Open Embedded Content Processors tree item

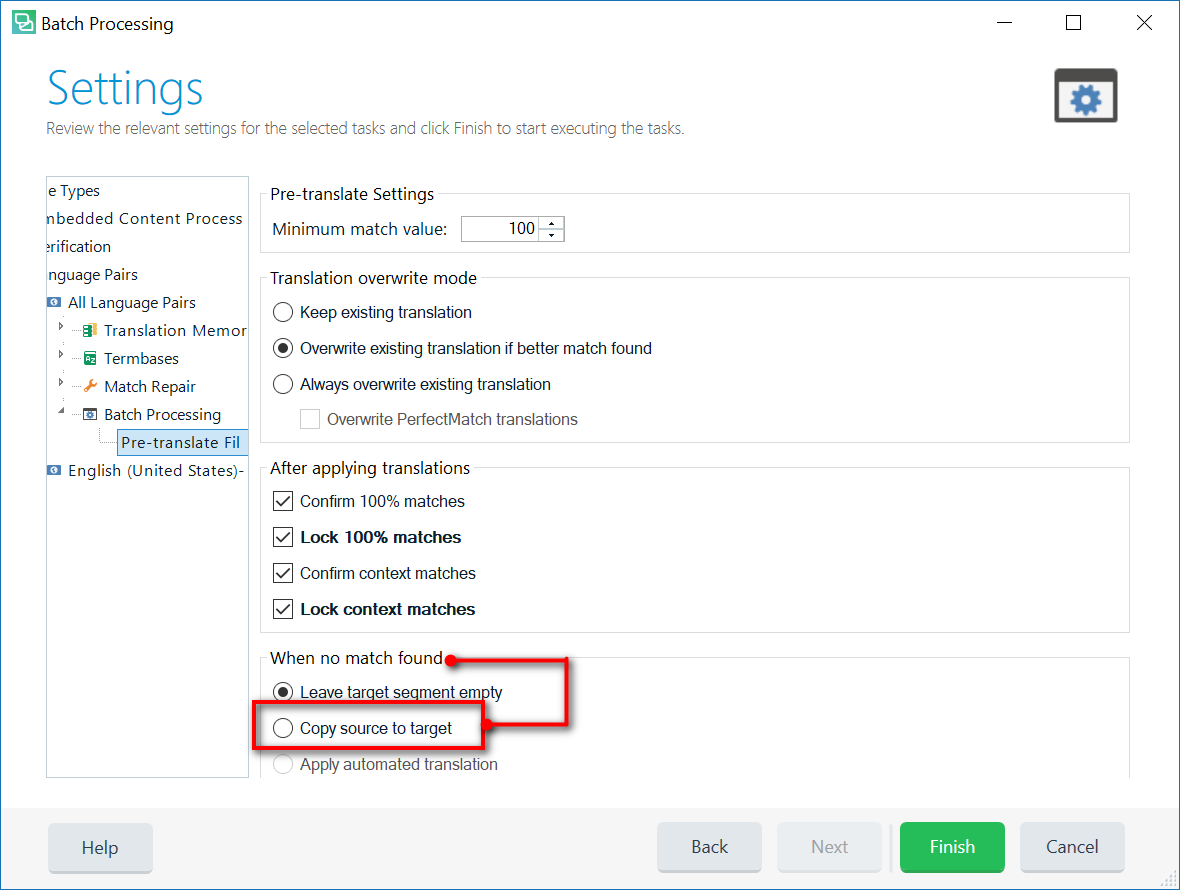144,218
